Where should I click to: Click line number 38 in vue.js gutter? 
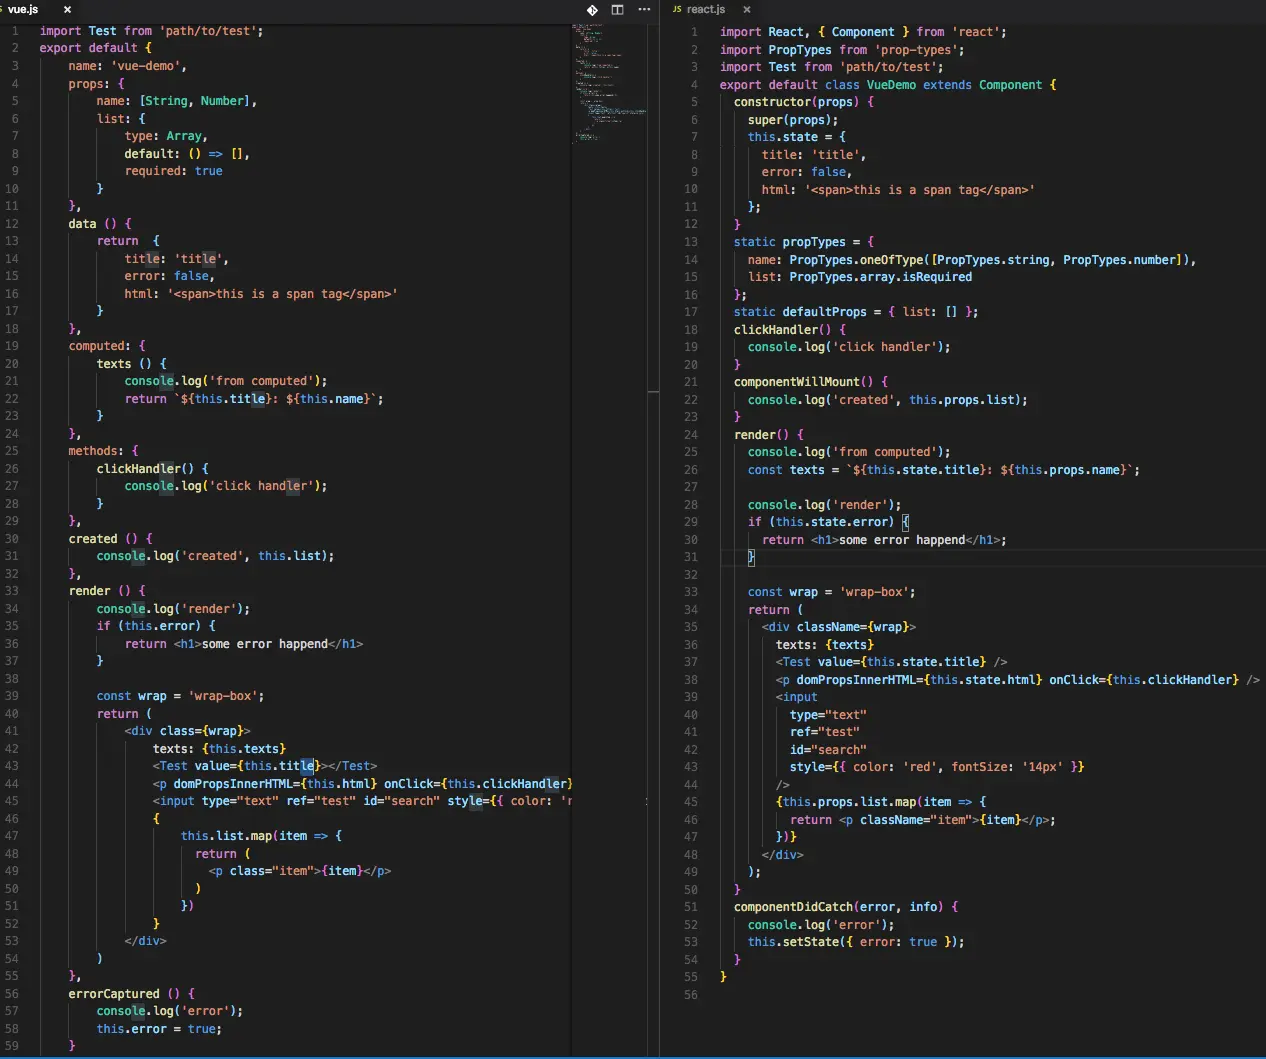tap(12, 679)
